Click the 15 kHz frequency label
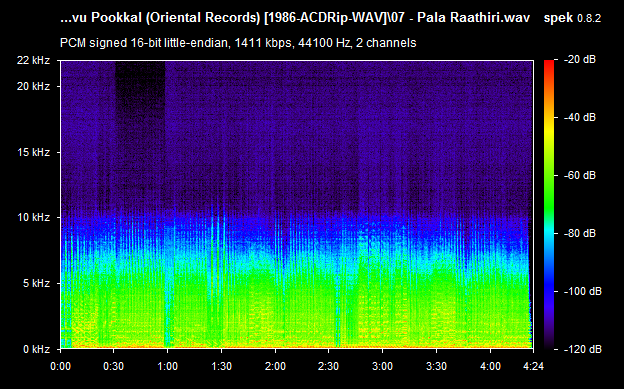This screenshot has height=389, width=624. (33, 152)
